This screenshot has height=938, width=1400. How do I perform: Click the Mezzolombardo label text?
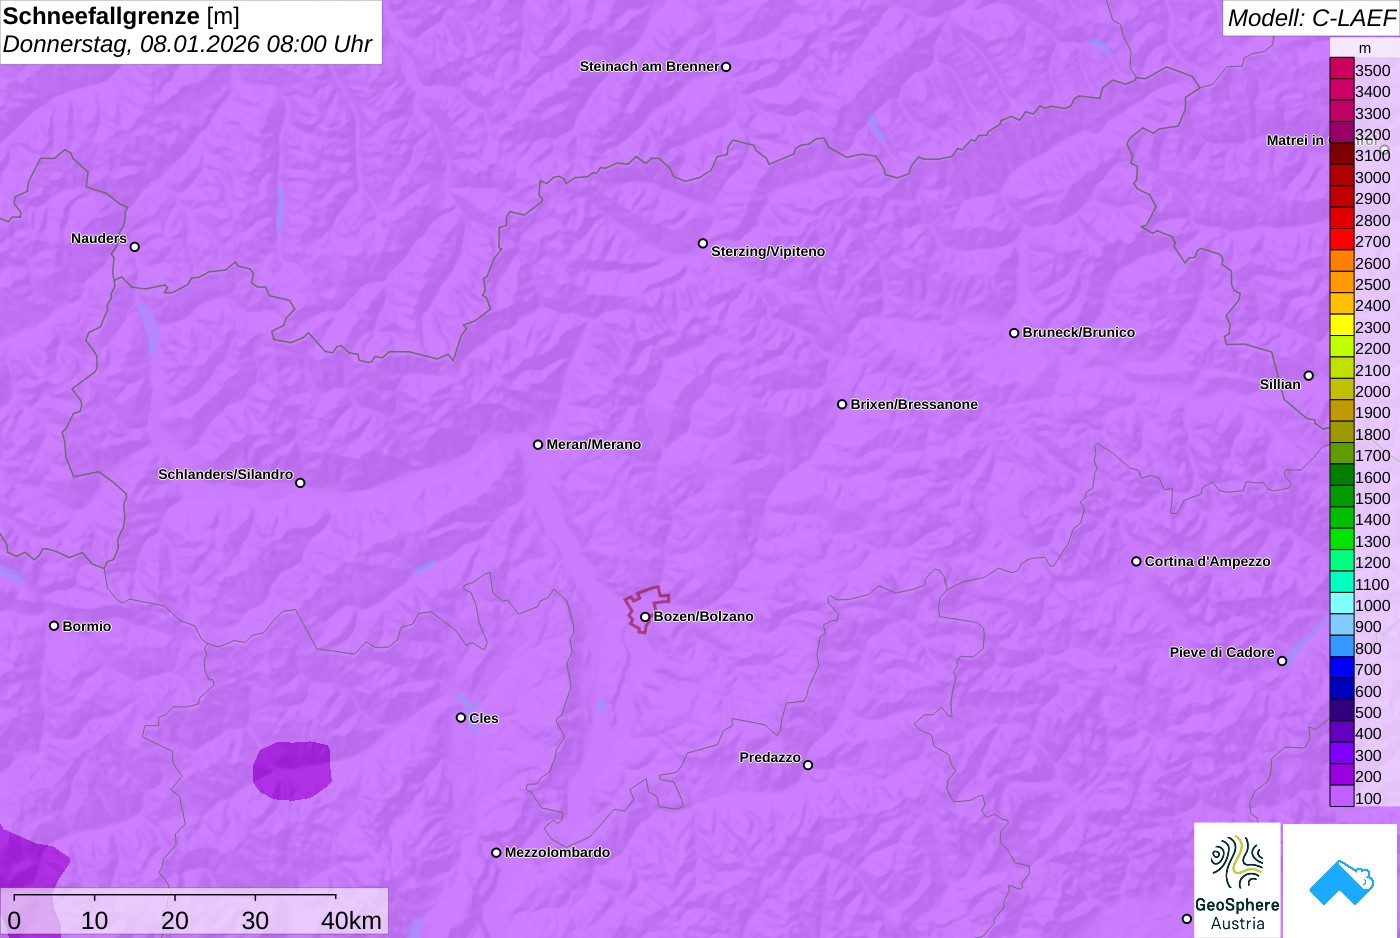tap(557, 852)
